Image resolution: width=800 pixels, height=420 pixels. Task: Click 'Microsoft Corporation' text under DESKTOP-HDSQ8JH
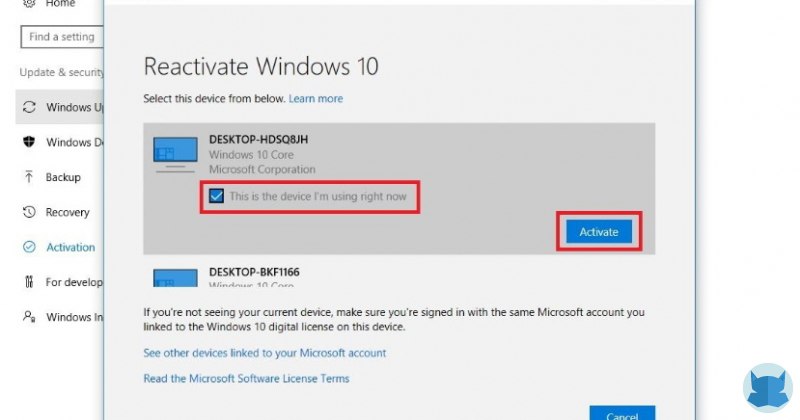click(x=262, y=169)
